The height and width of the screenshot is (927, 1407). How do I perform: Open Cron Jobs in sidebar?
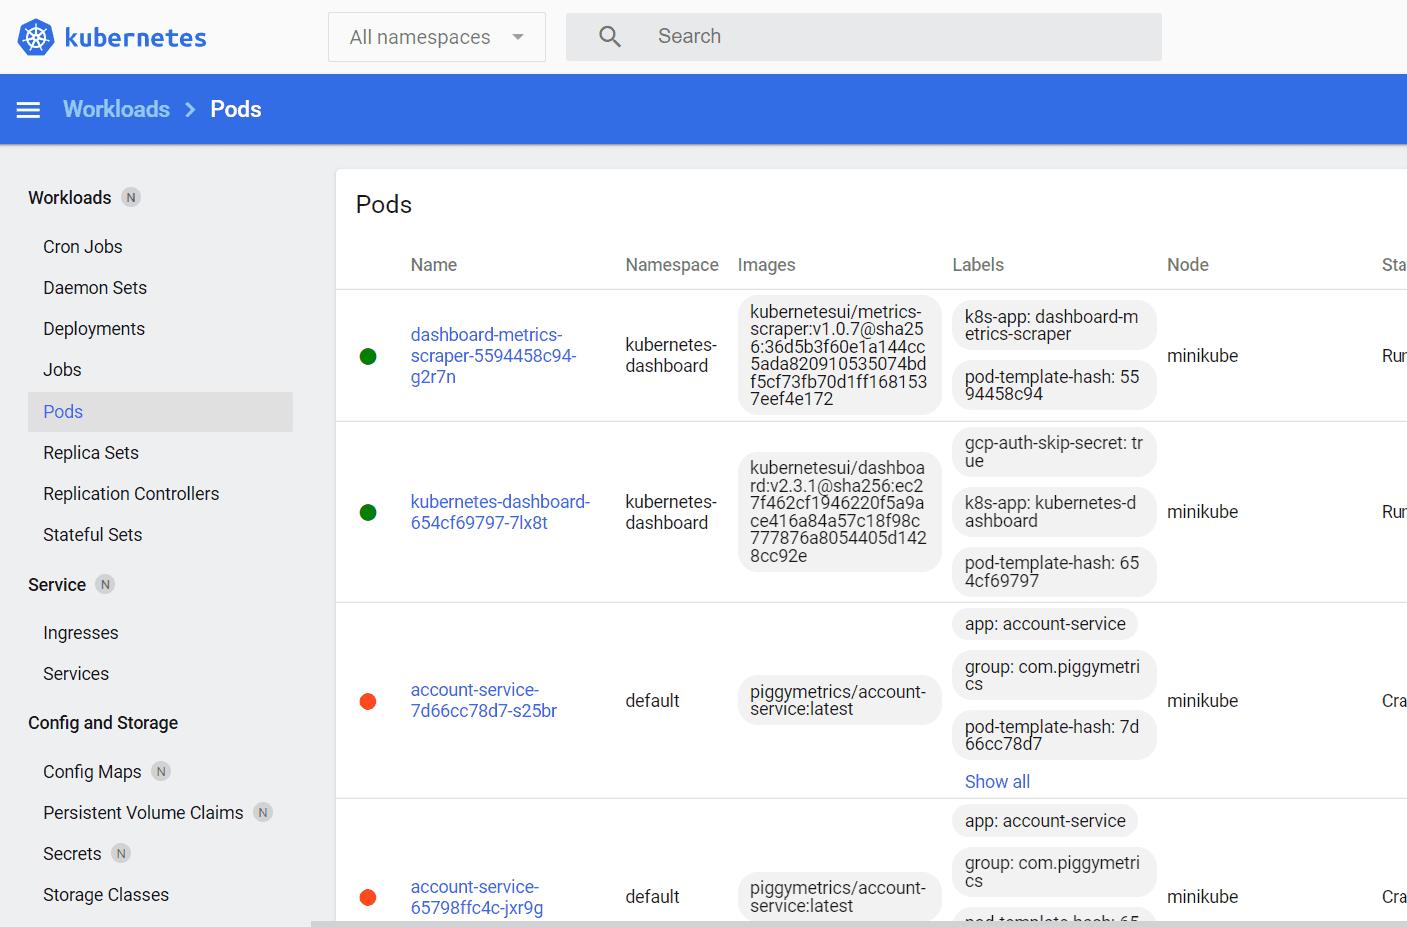pyautogui.click(x=83, y=247)
